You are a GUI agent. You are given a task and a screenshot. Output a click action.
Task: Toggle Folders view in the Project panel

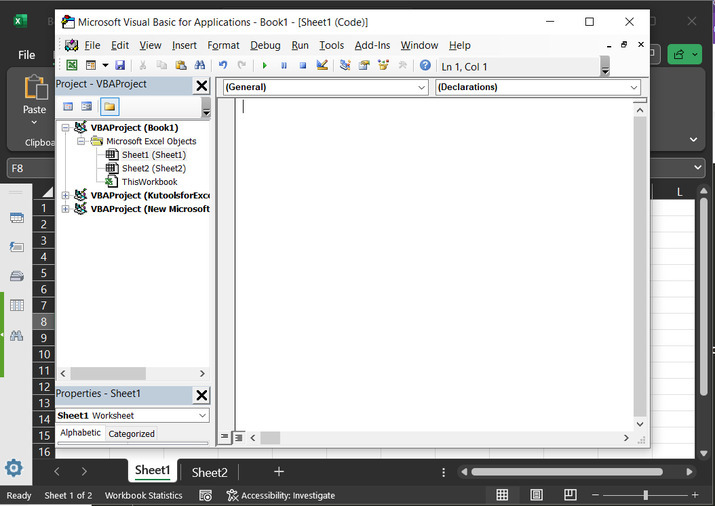point(109,106)
